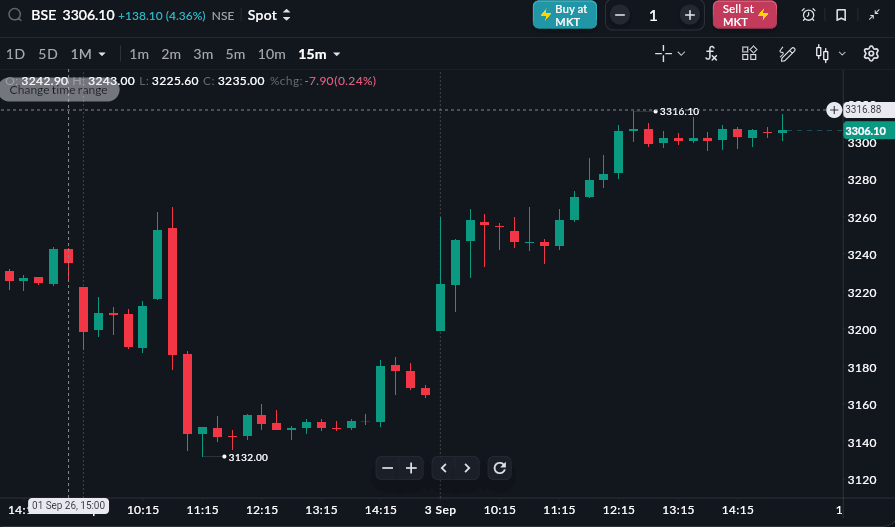
Task: Bookmark BSE using the watchlist icon
Action: point(841,15)
